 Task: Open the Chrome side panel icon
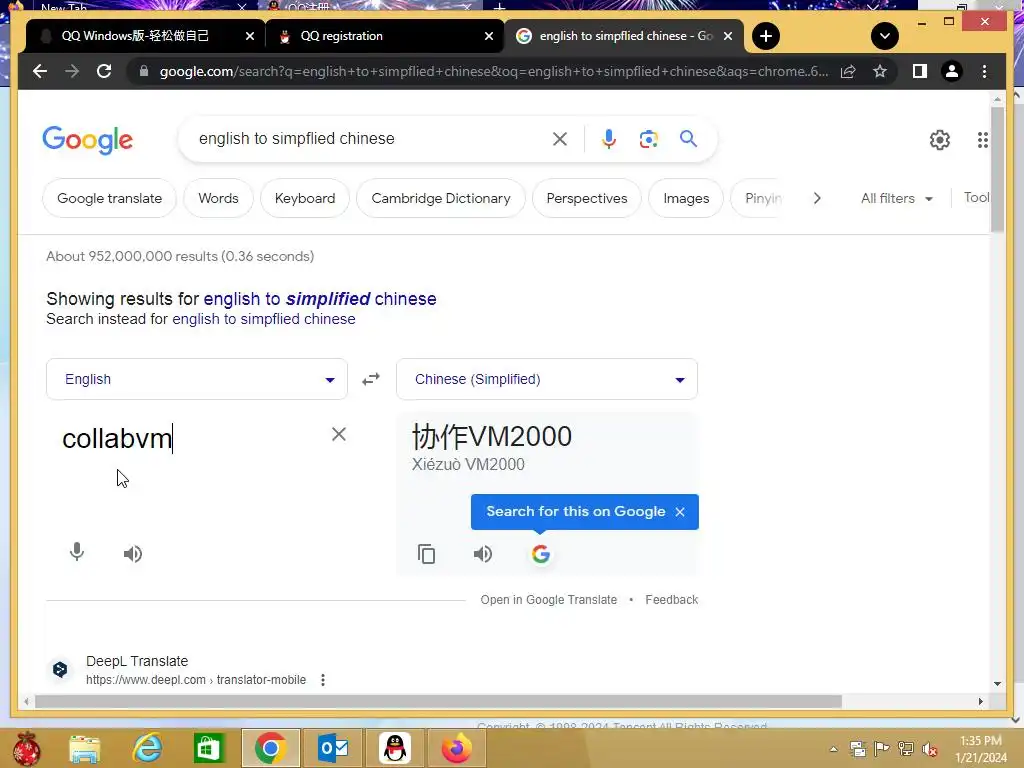pyautogui.click(x=920, y=71)
